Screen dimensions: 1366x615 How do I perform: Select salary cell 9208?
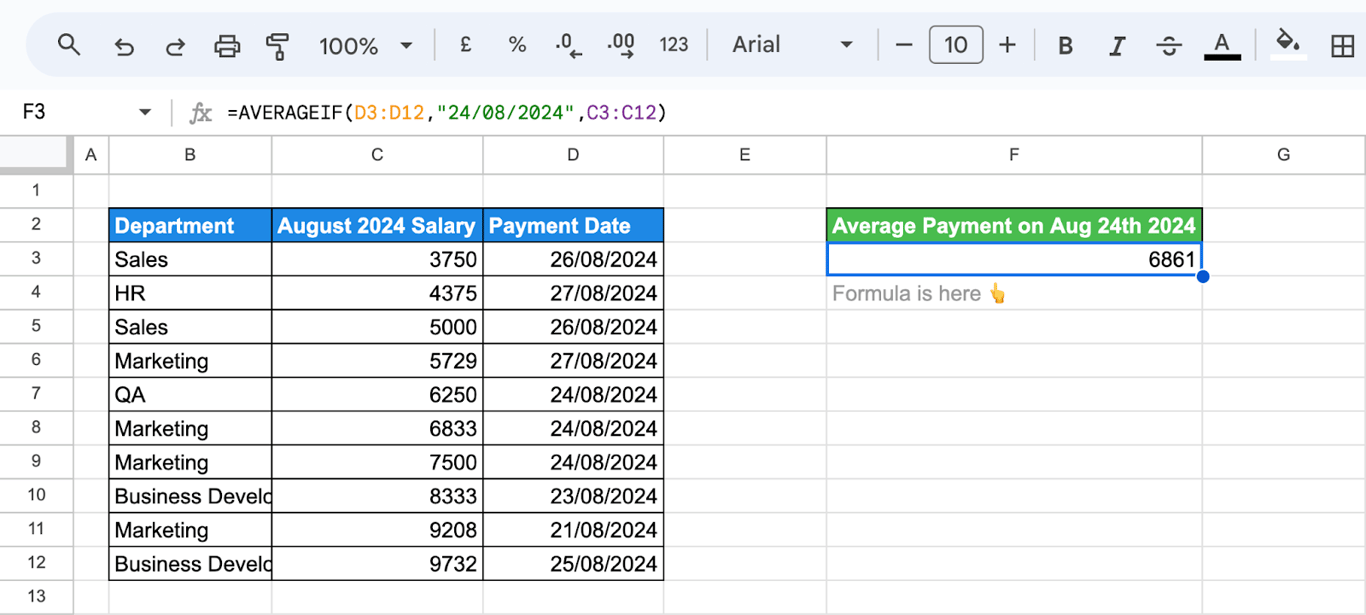point(377,530)
